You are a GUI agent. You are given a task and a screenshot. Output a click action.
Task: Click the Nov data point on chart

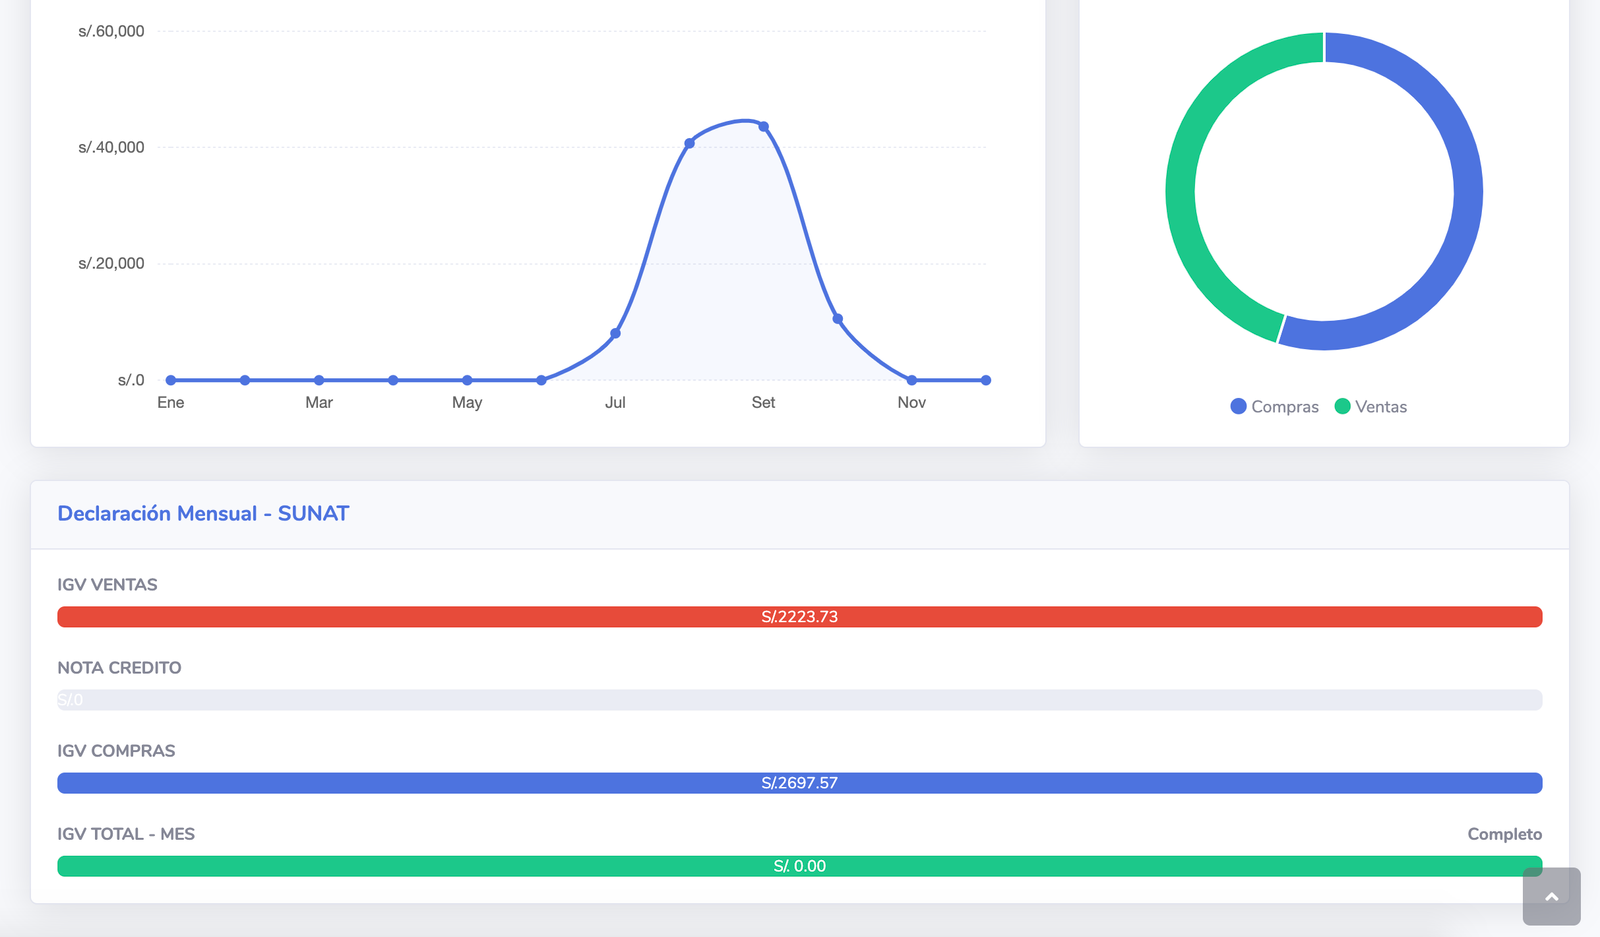912,380
